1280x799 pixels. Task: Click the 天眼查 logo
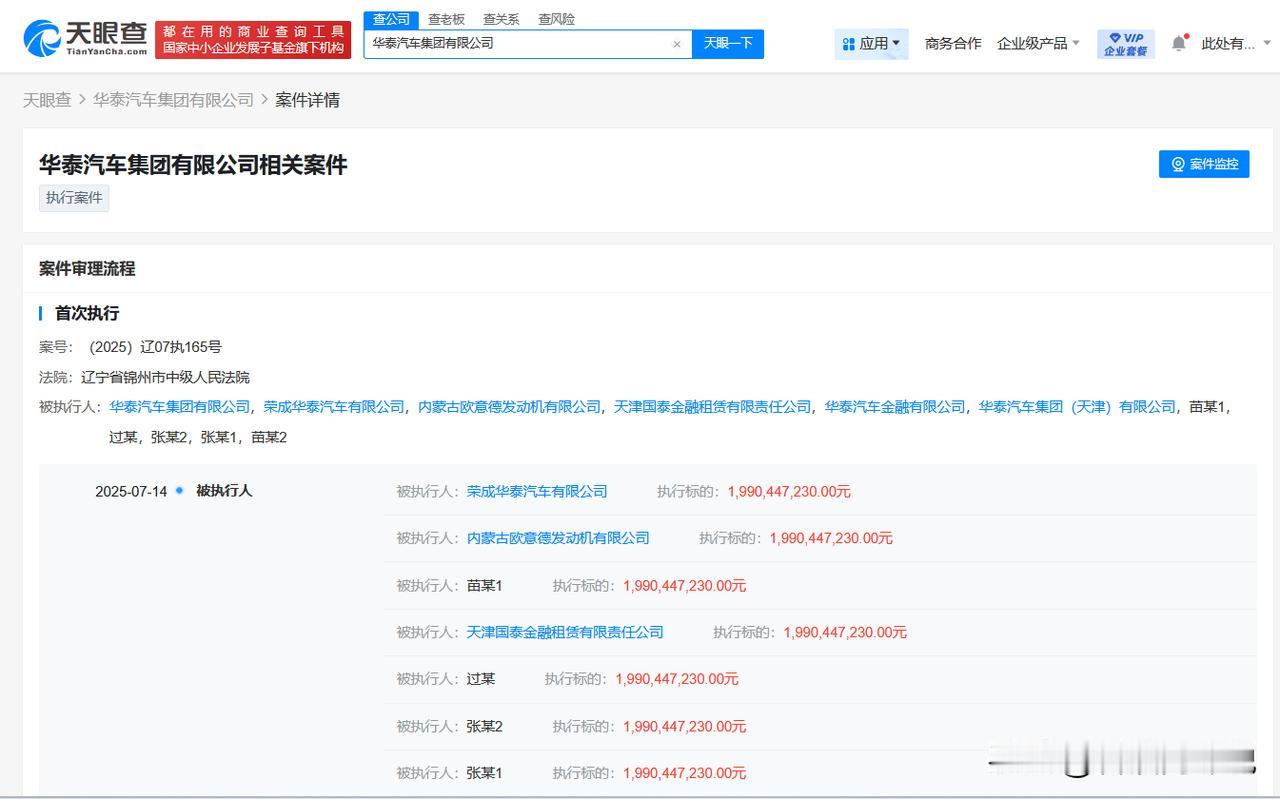(x=85, y=38)
